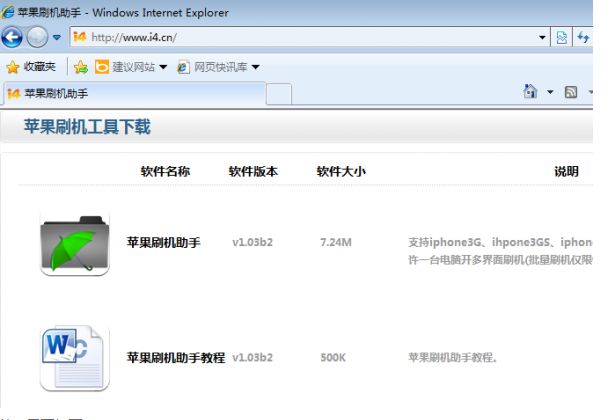Click the add-to-favorites-bar star icon
This screenshot has width=615, height=420.
[x=81, y=67]
